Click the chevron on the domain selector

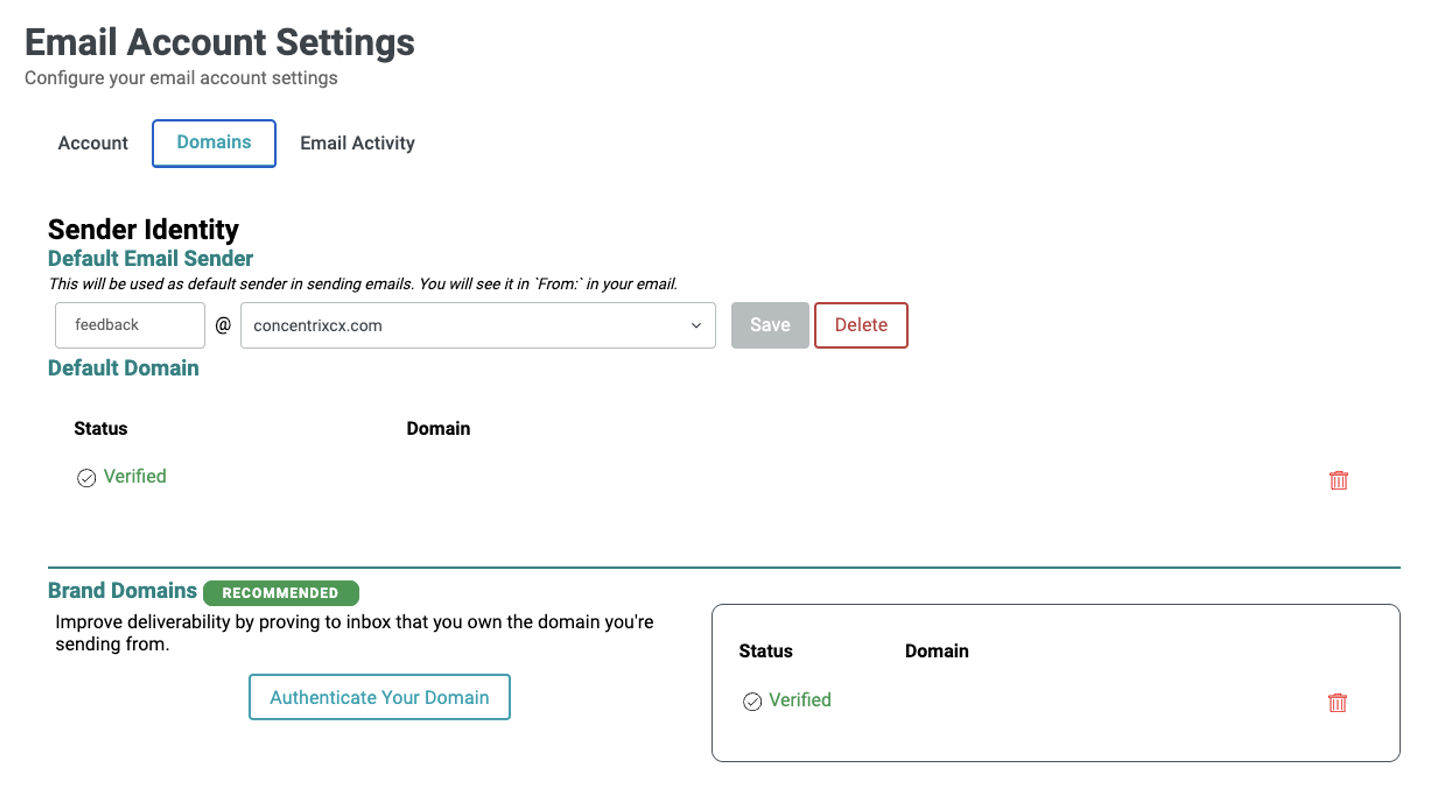(696, 325)
